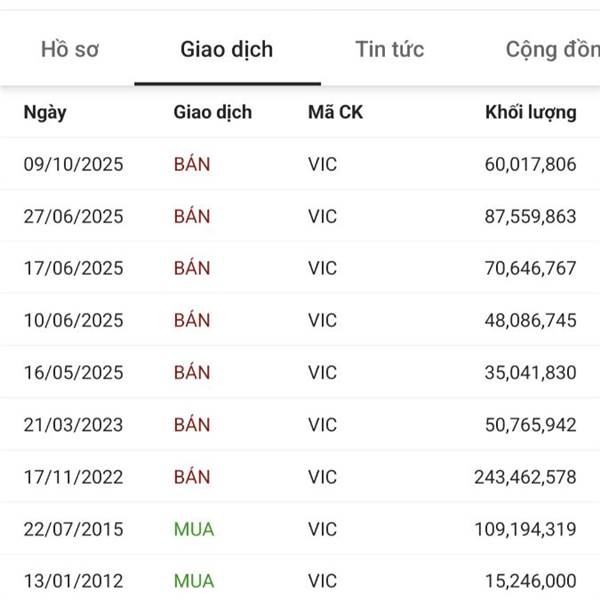Select the Giao dịch tab
The image size is (600, 600).
pyautogui.click(x=227, y=49)
